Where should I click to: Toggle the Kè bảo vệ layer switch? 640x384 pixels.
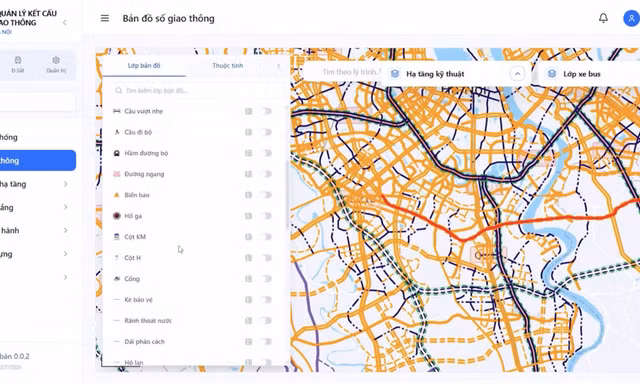(x=266, y=300)
